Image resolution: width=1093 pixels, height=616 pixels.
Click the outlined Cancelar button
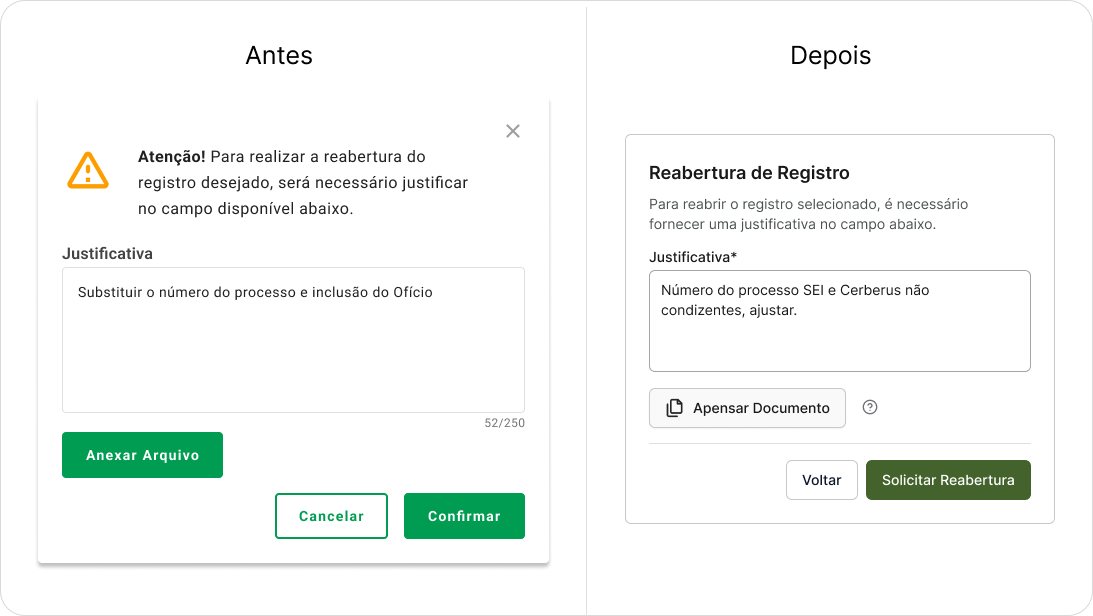(x=331, y=516)
